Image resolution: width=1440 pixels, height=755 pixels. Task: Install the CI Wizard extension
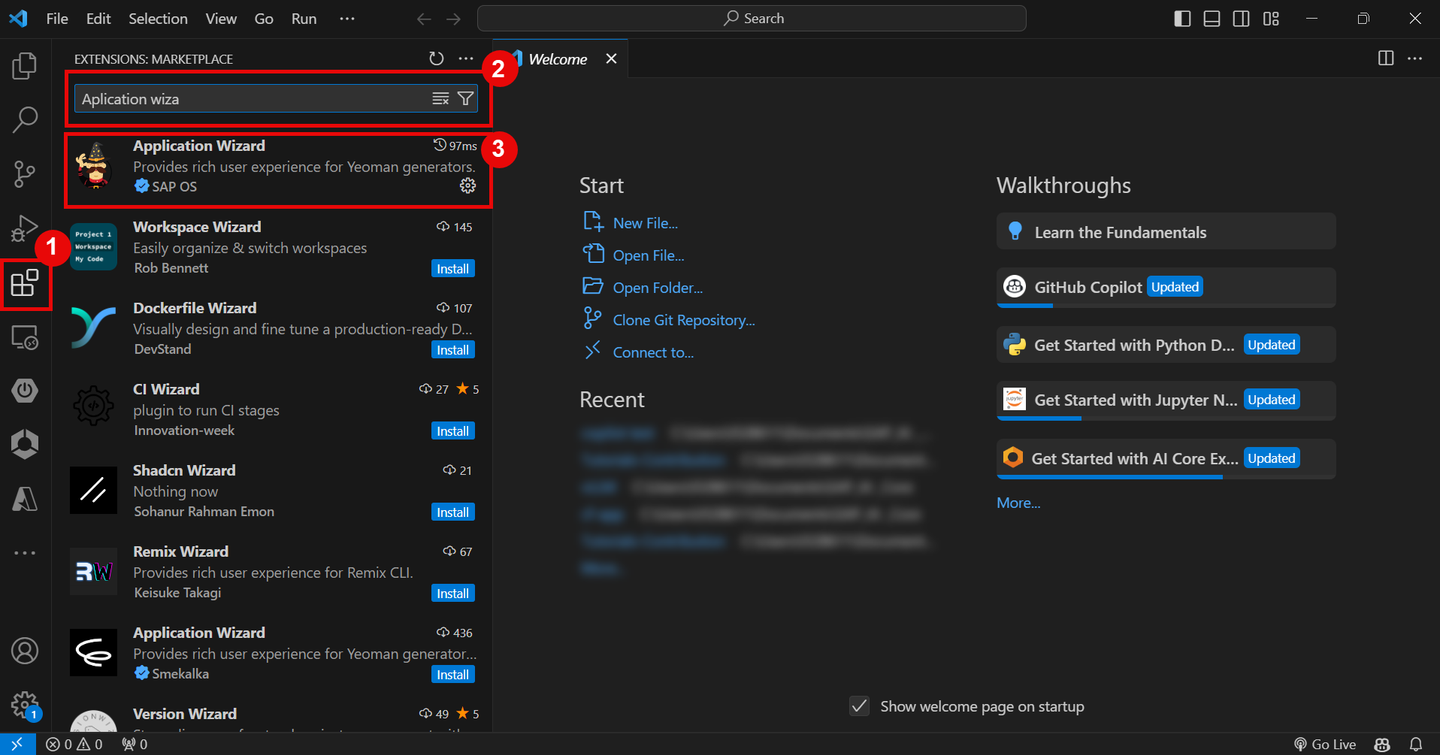pos(453,431)
